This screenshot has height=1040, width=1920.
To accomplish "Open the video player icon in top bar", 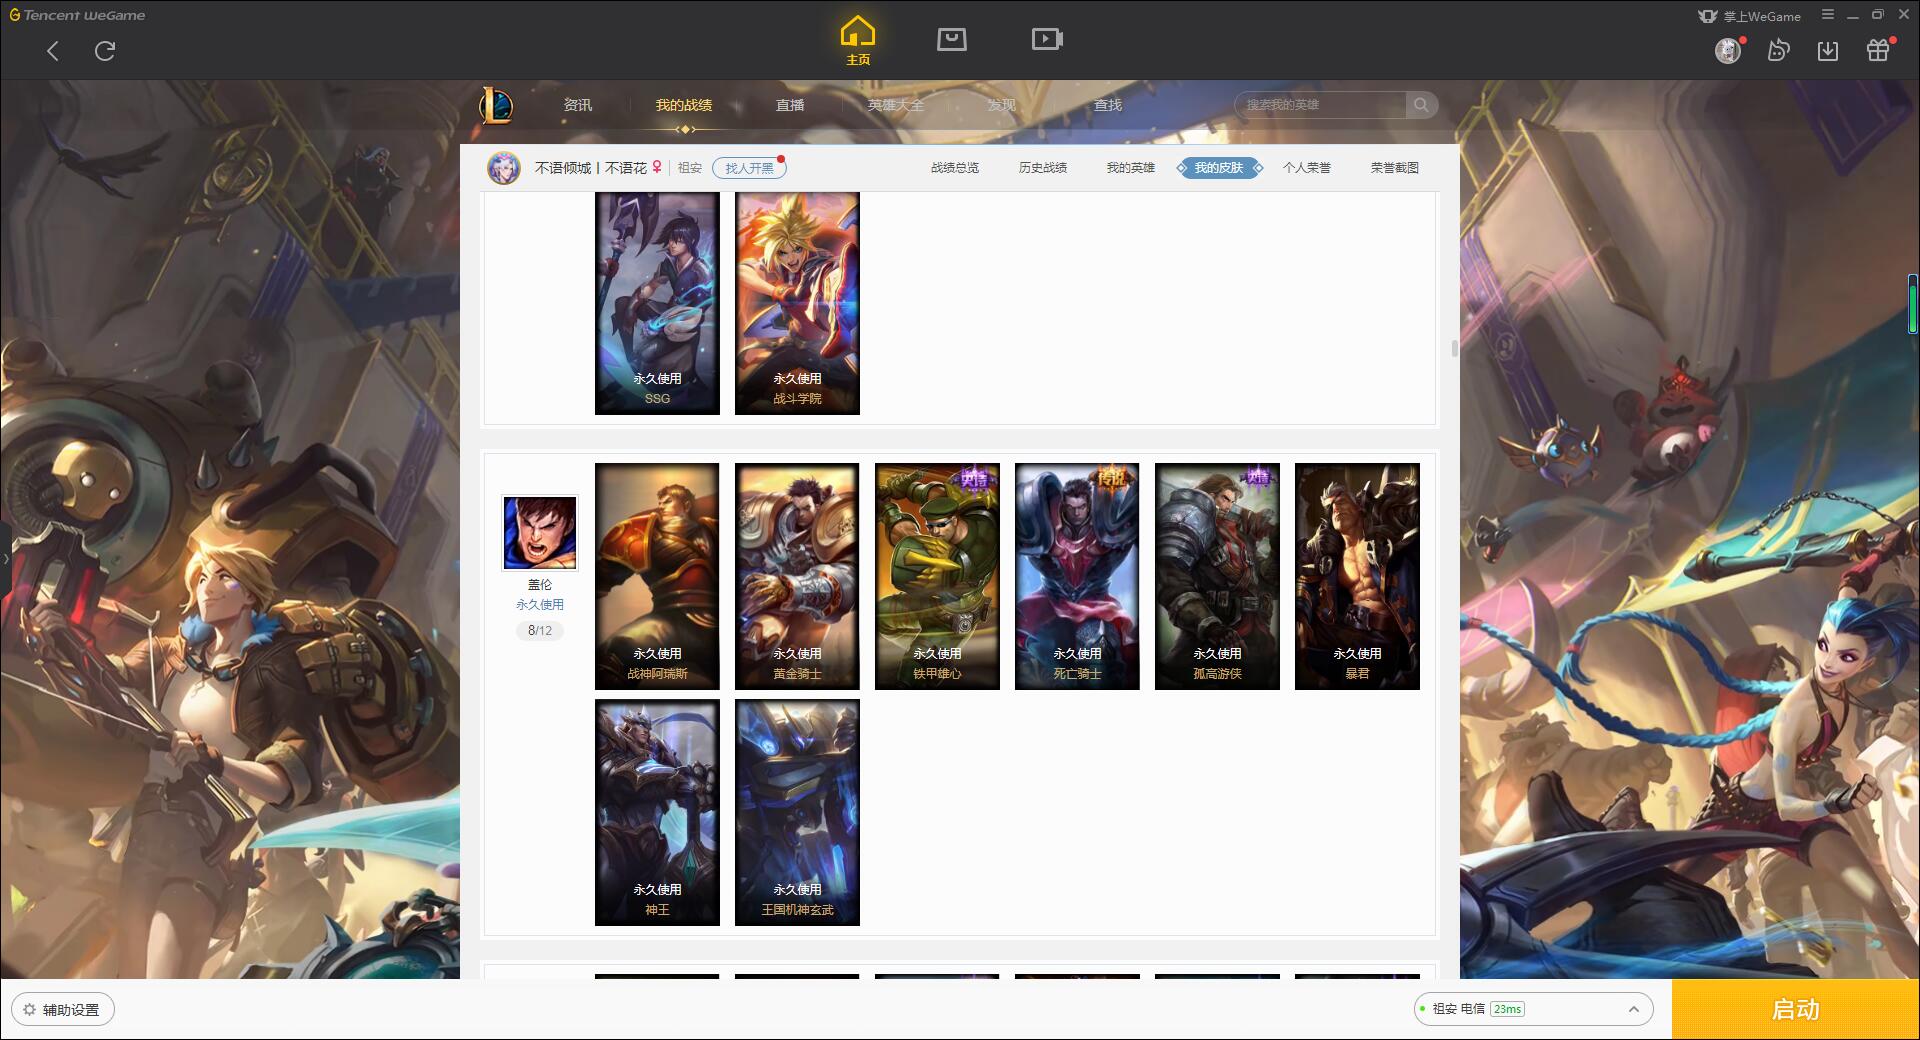I will (x=1047, y=39).
